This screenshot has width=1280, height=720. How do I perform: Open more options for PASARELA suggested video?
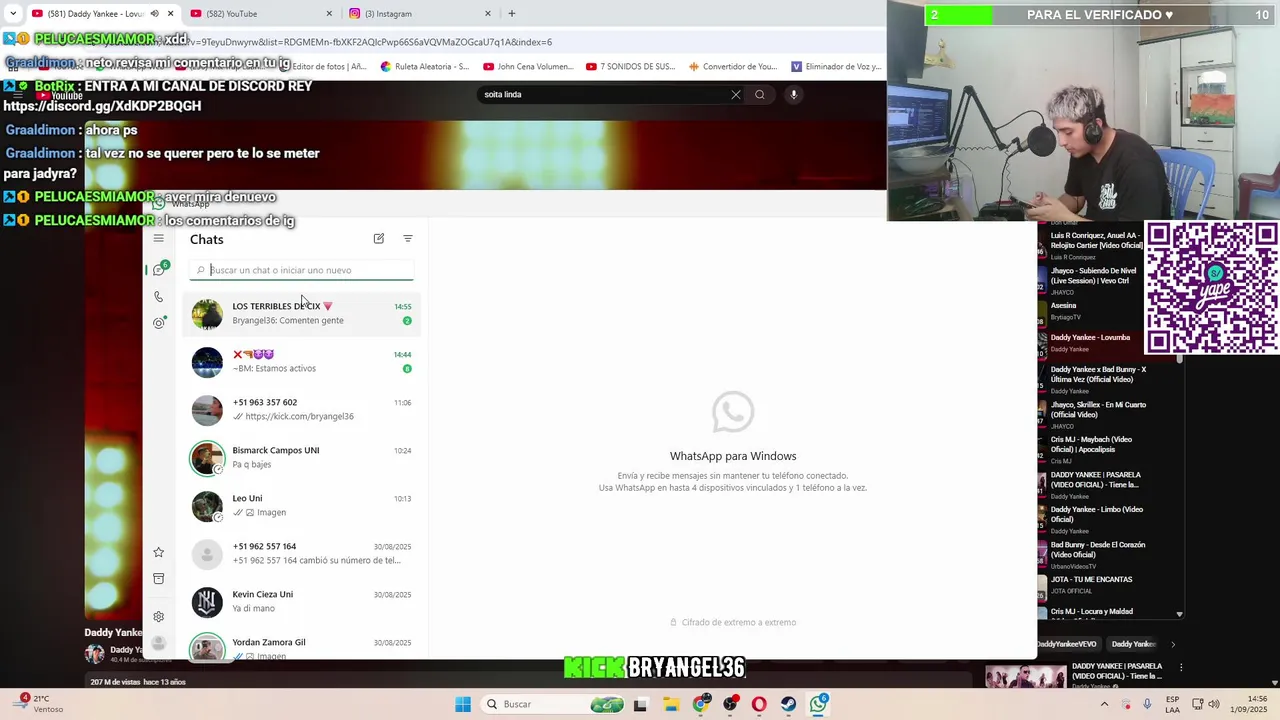(1181, 667)
